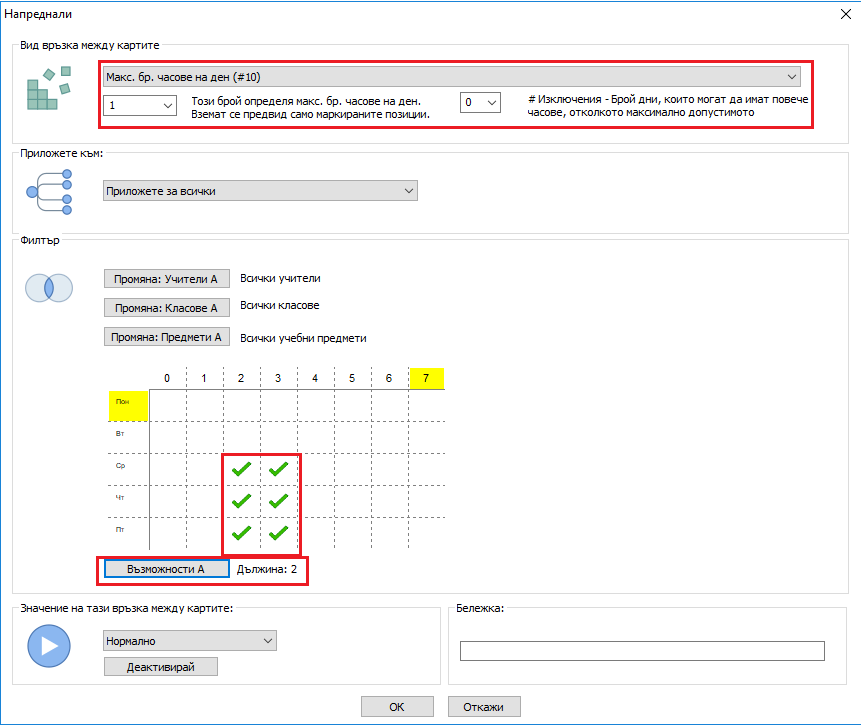Open the 'Нормално' importance dropdown
The image size is (861, 726).
tap(189, 640)
